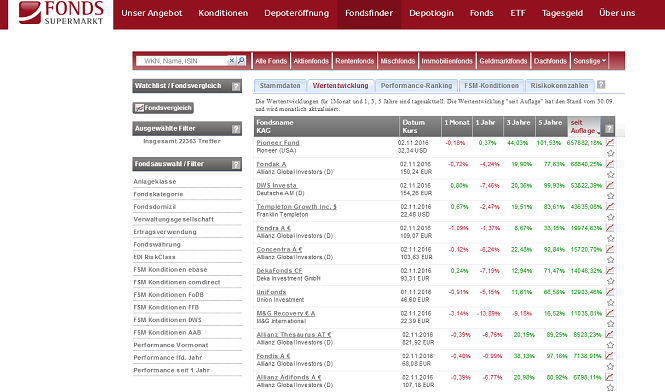Open the chart icon for UniFonds
This screenshot has width=665, height=392.
[610, 291]
